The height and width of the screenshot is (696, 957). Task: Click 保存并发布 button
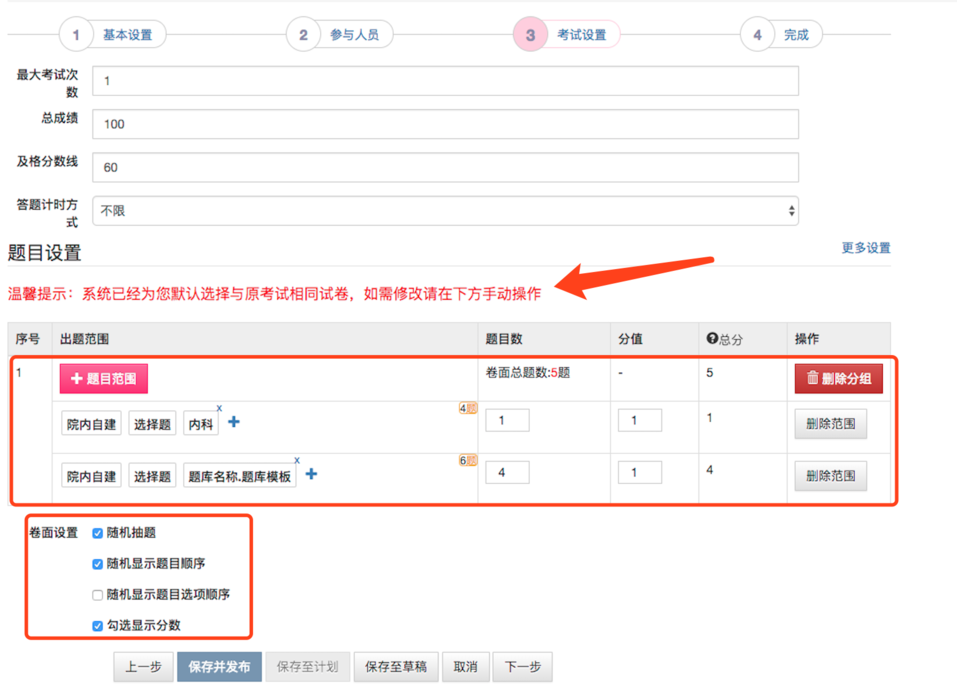click(220, 667)
